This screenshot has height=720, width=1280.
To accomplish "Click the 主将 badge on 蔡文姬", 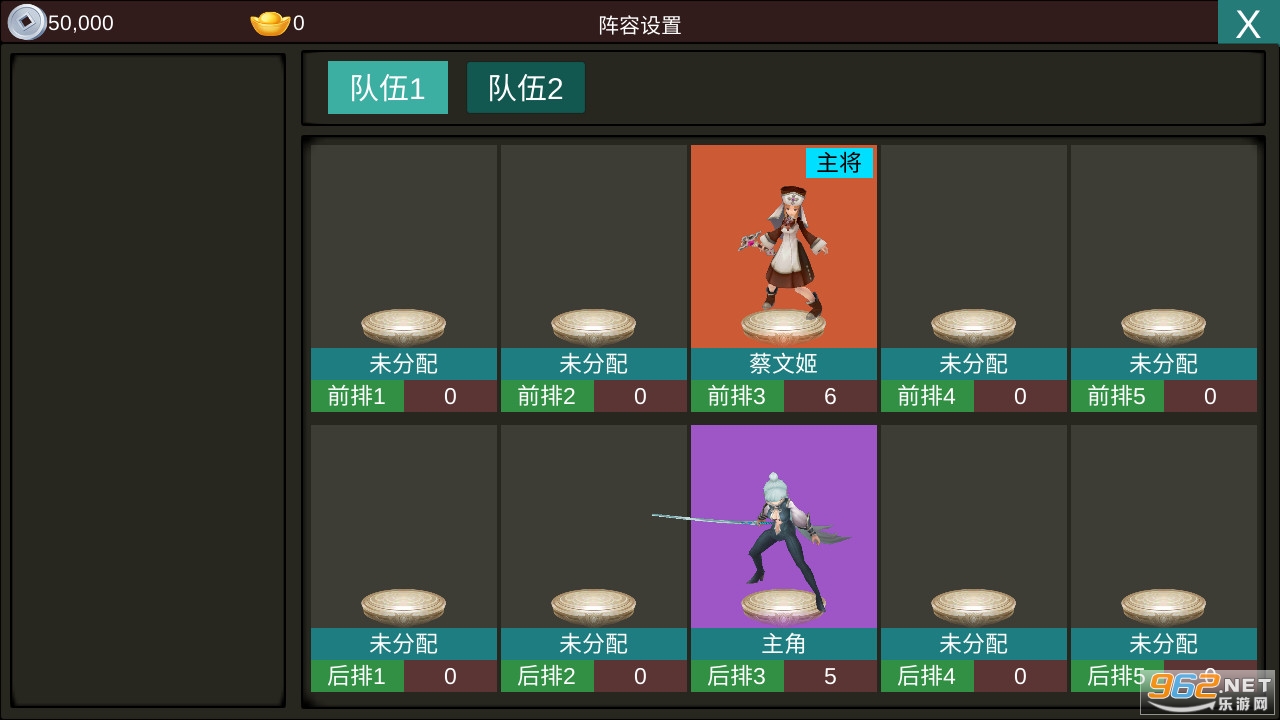I will (x=839, y=163).
